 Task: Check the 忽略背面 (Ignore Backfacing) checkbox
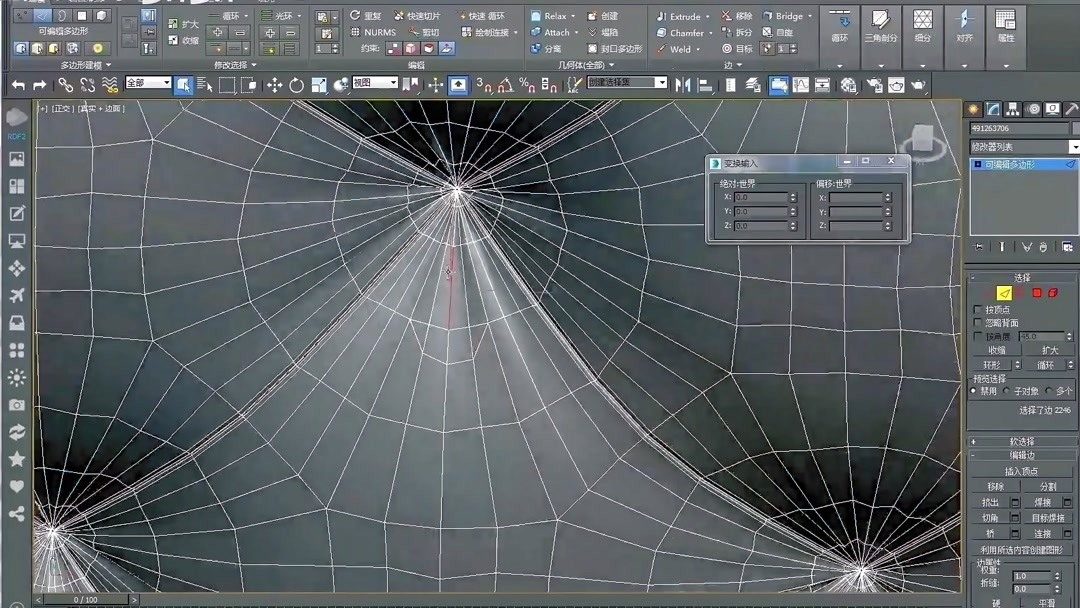coord(976,321)
